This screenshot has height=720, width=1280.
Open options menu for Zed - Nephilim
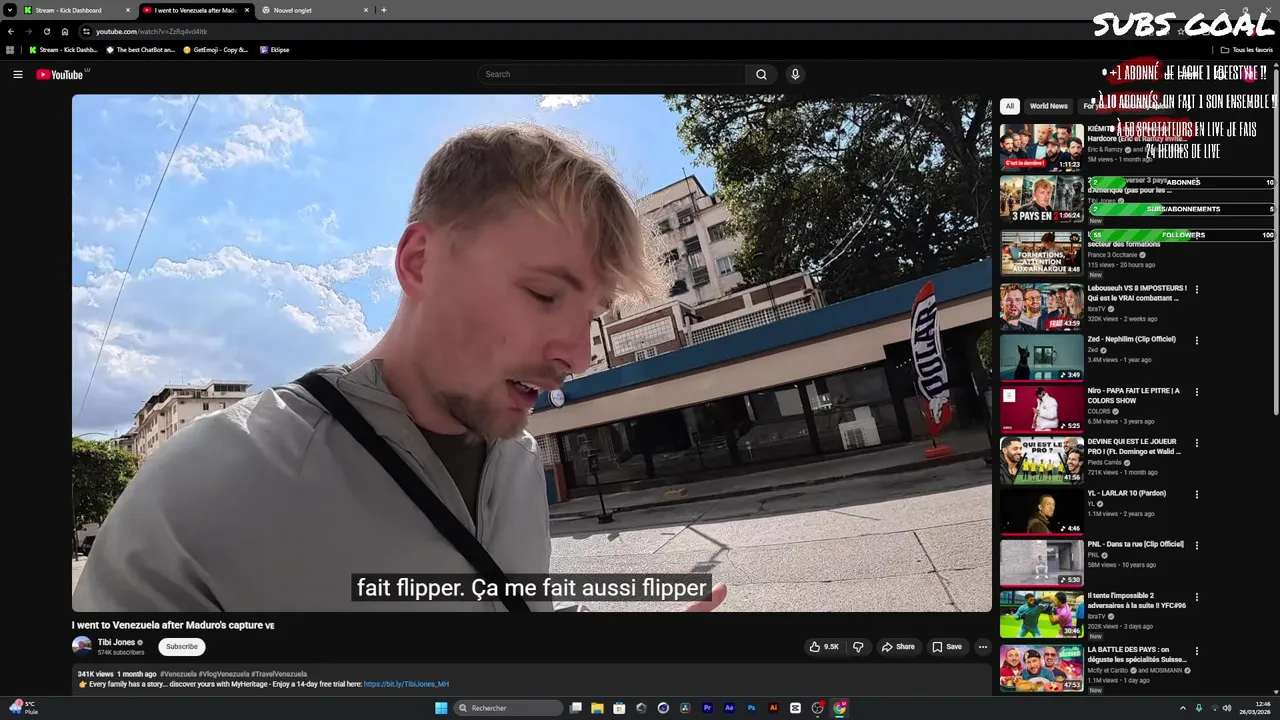(1196, 341)
